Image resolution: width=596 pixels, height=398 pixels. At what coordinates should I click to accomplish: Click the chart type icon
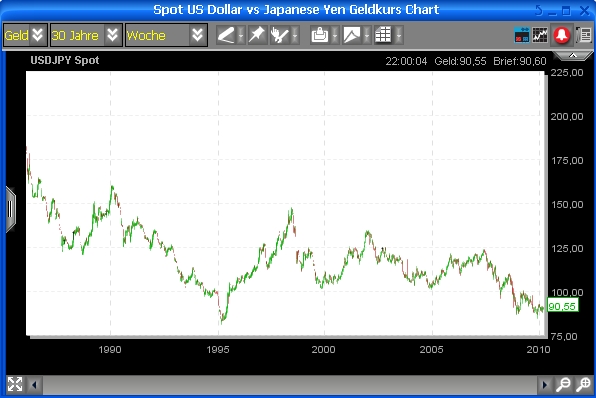(x=352, y=35)
